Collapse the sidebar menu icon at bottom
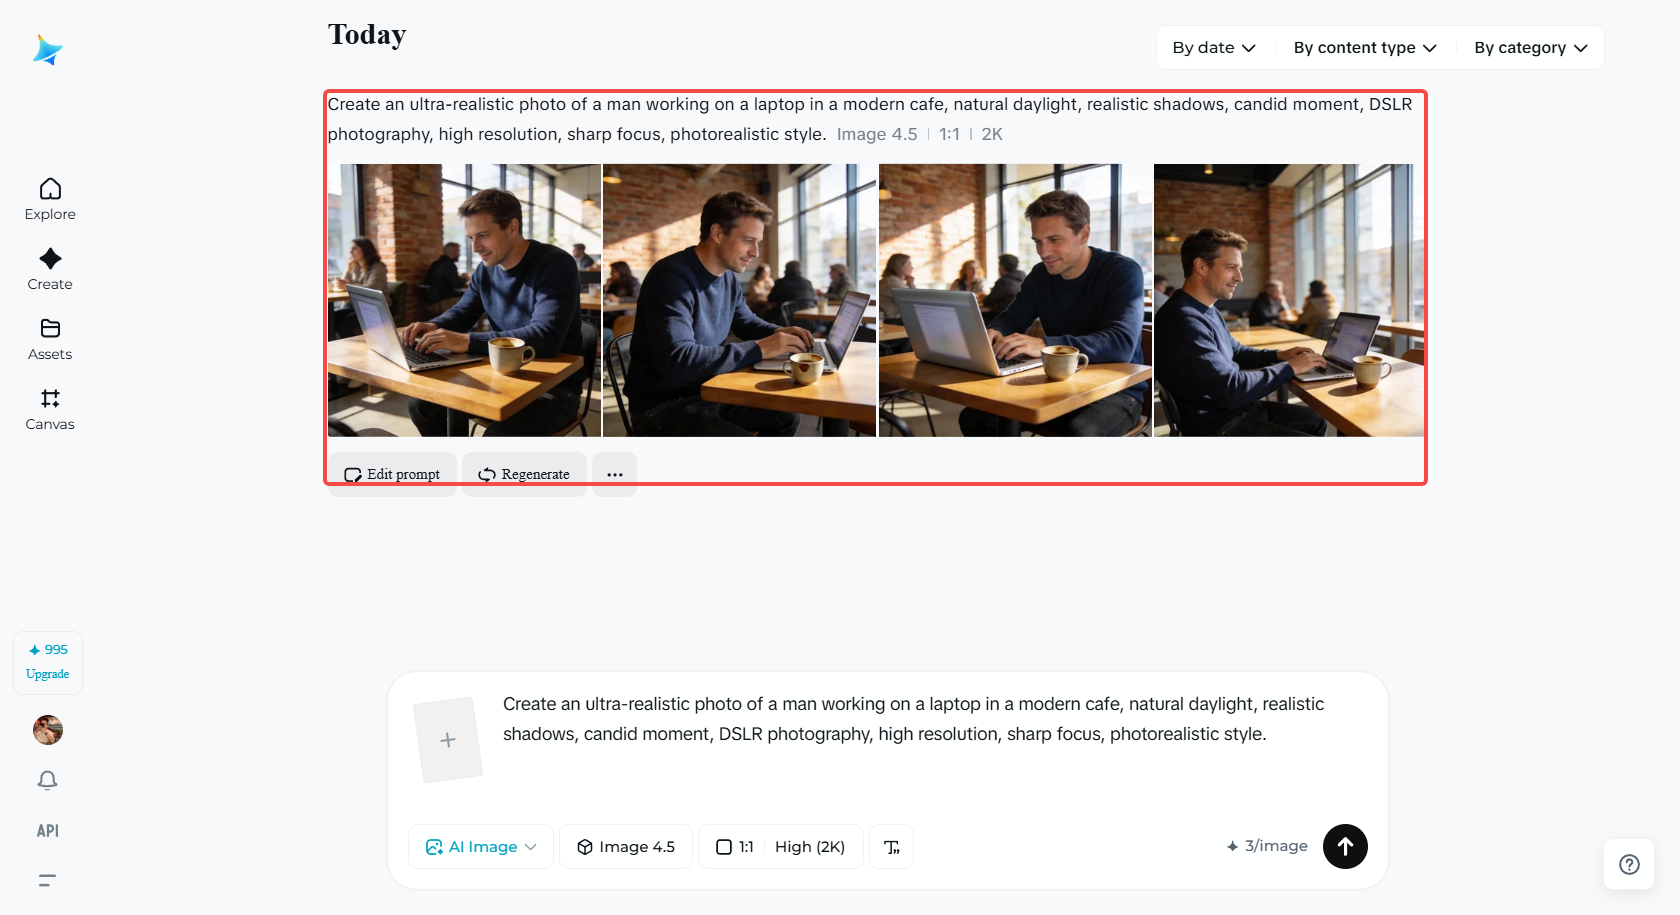The height and width of the screenshot is (915, 1680). [x=47, y=881]
